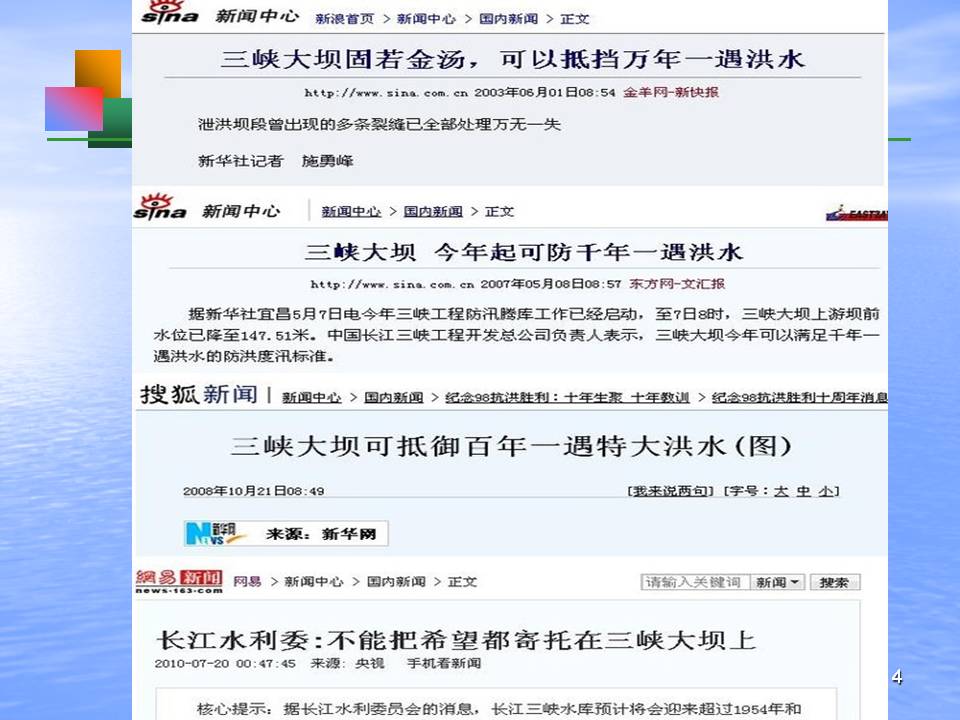Click 东方网-文汇报 source link
The image size is (960, 720).
coord(677,284)
